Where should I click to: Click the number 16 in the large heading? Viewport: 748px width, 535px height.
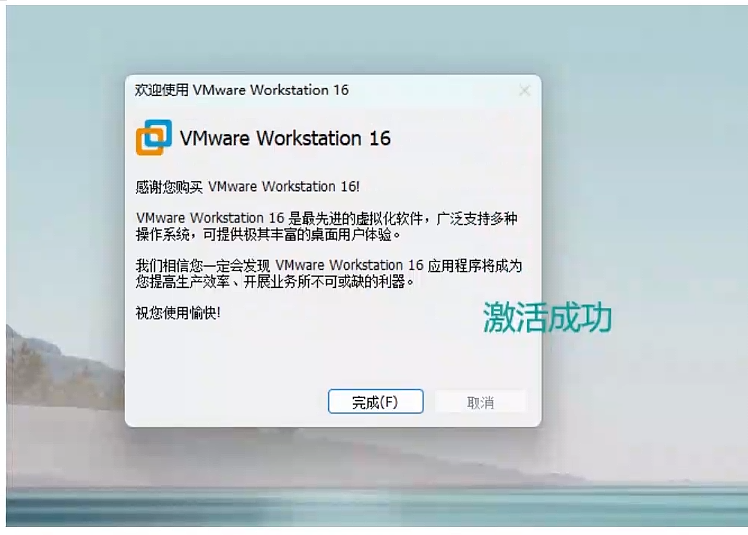(380, 138)
